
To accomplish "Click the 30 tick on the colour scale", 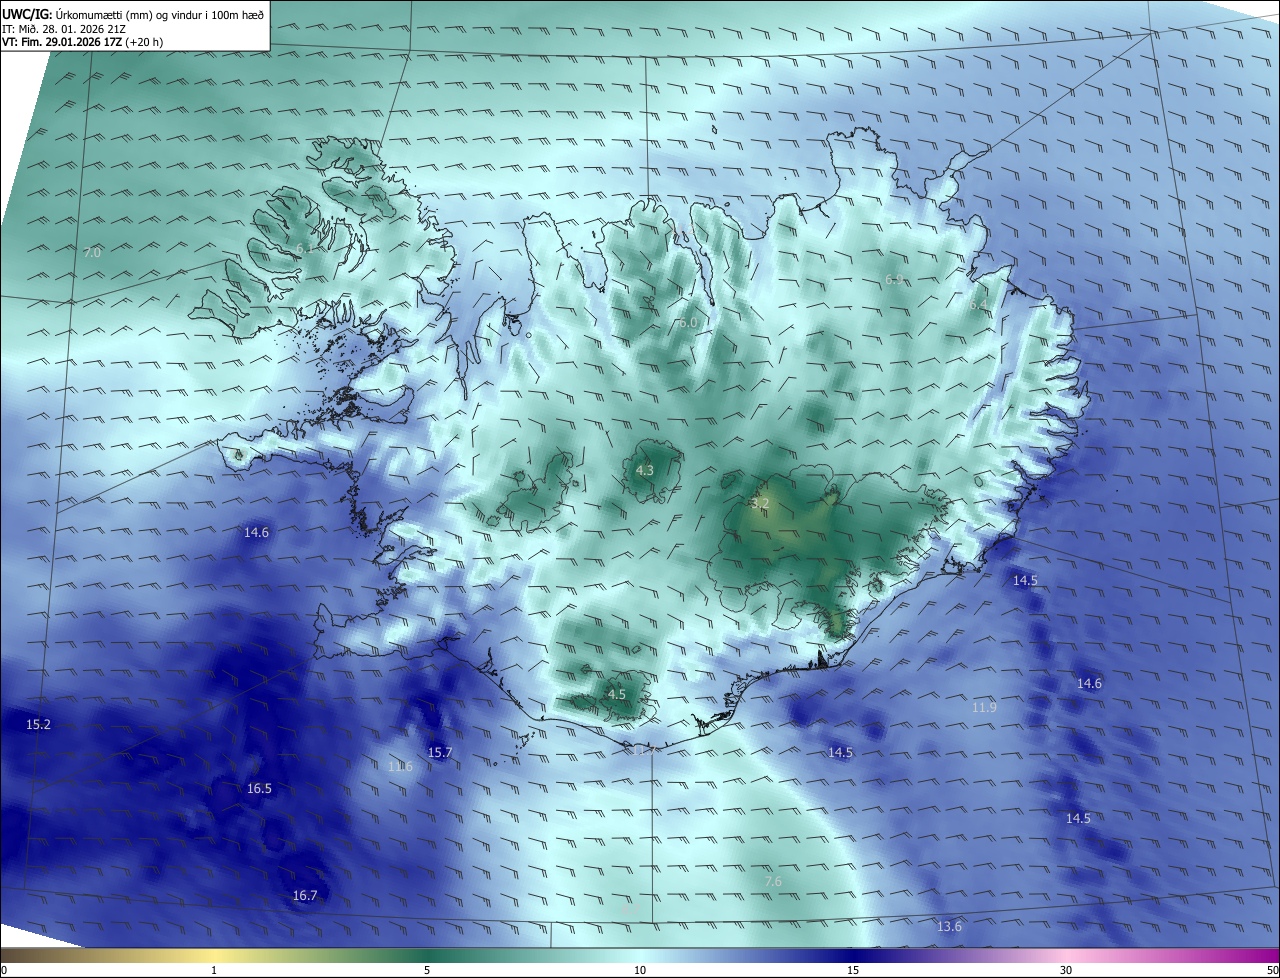I will pos(1066,970).
